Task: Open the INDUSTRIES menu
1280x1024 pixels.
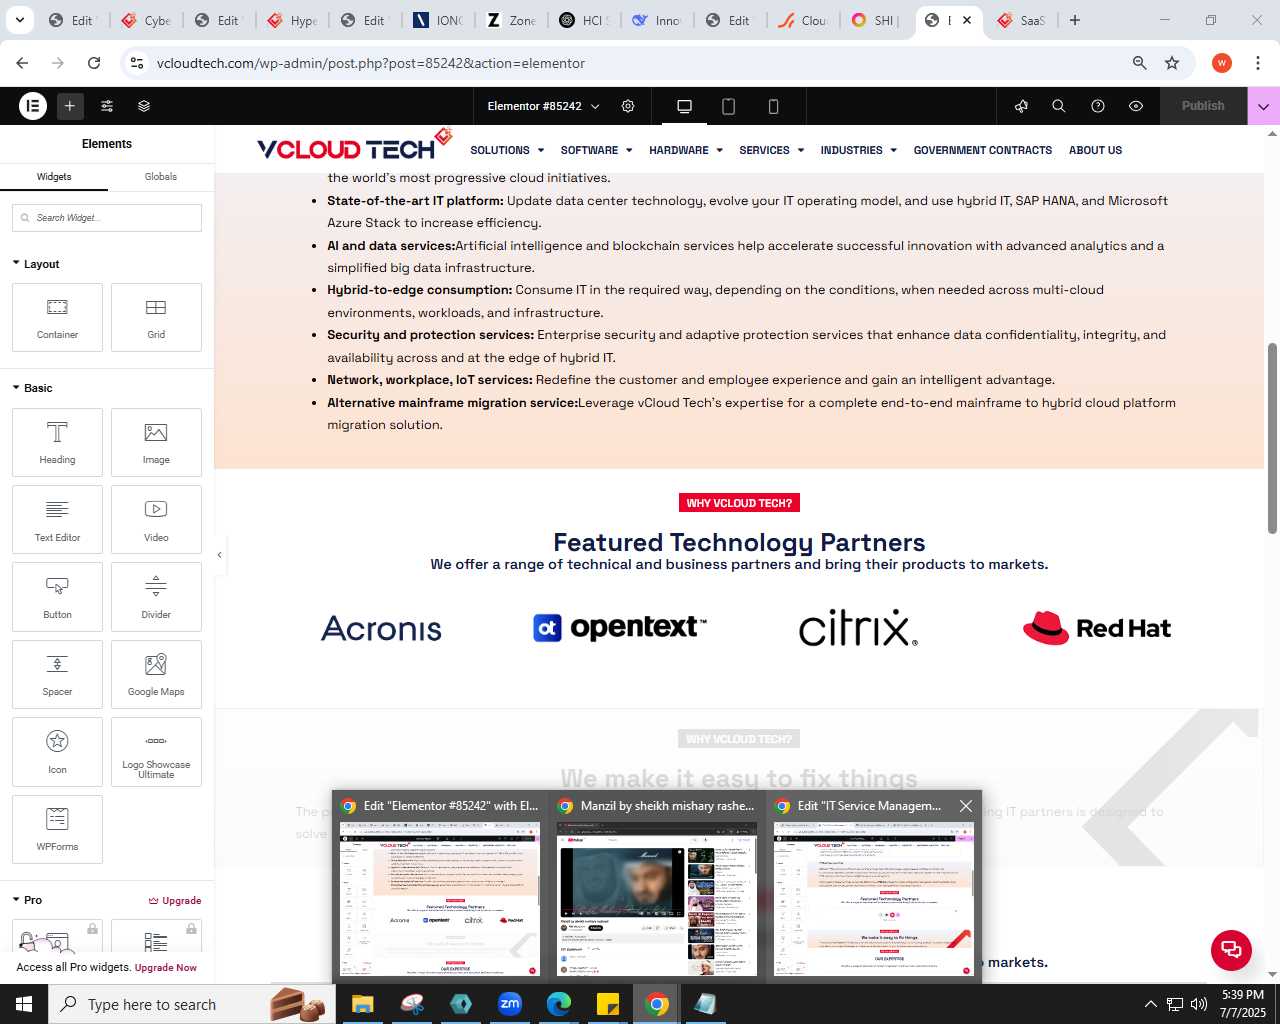Action: pyautogui.click(x=858, y=150)
